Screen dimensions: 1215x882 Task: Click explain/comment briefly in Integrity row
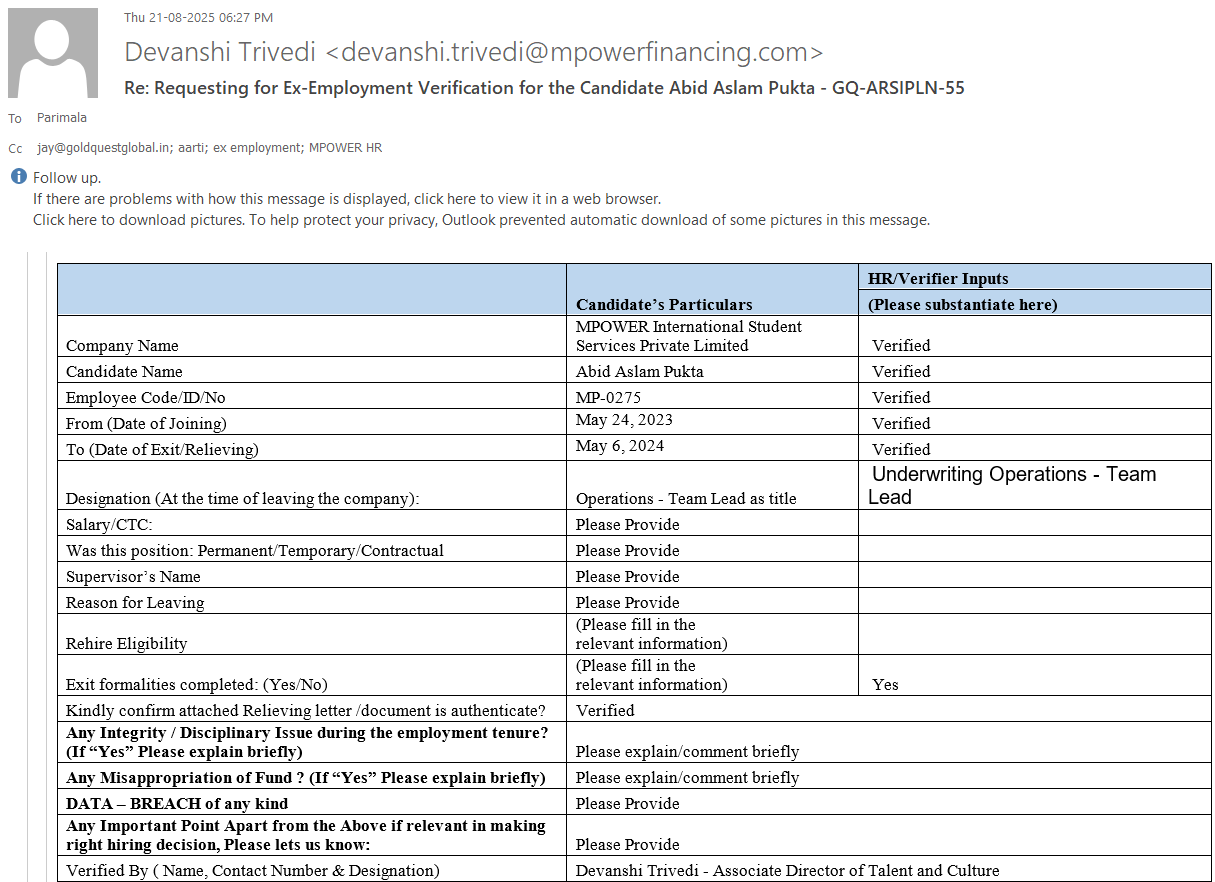point(687,751)
